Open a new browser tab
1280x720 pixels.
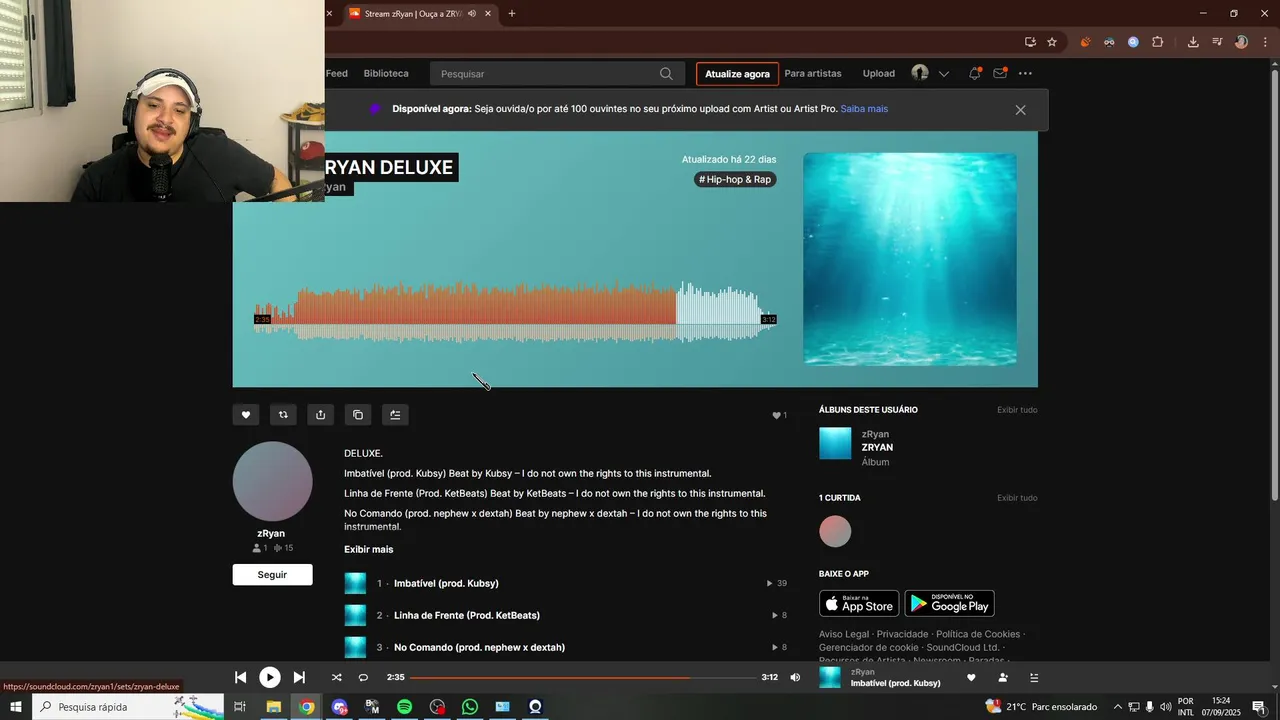tap(512, 13)
